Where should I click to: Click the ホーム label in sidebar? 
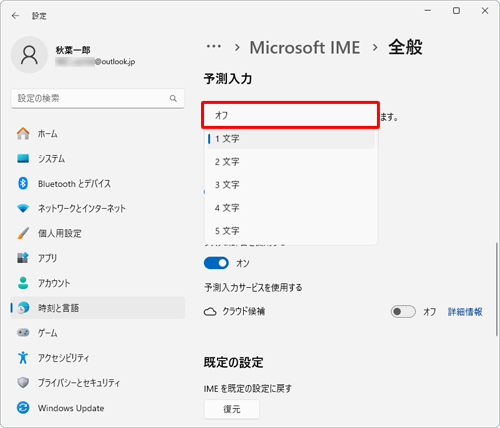(47, 134)
